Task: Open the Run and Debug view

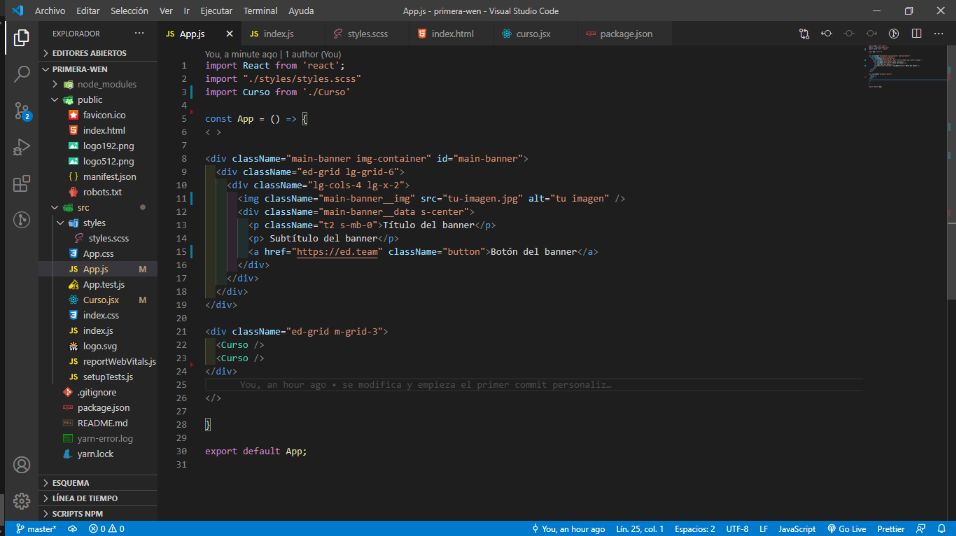Action: (x=21, y=147)
